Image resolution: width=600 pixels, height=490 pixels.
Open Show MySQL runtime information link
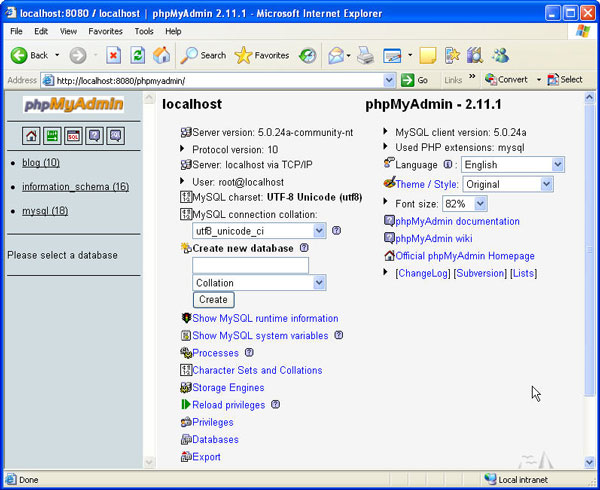265,318
